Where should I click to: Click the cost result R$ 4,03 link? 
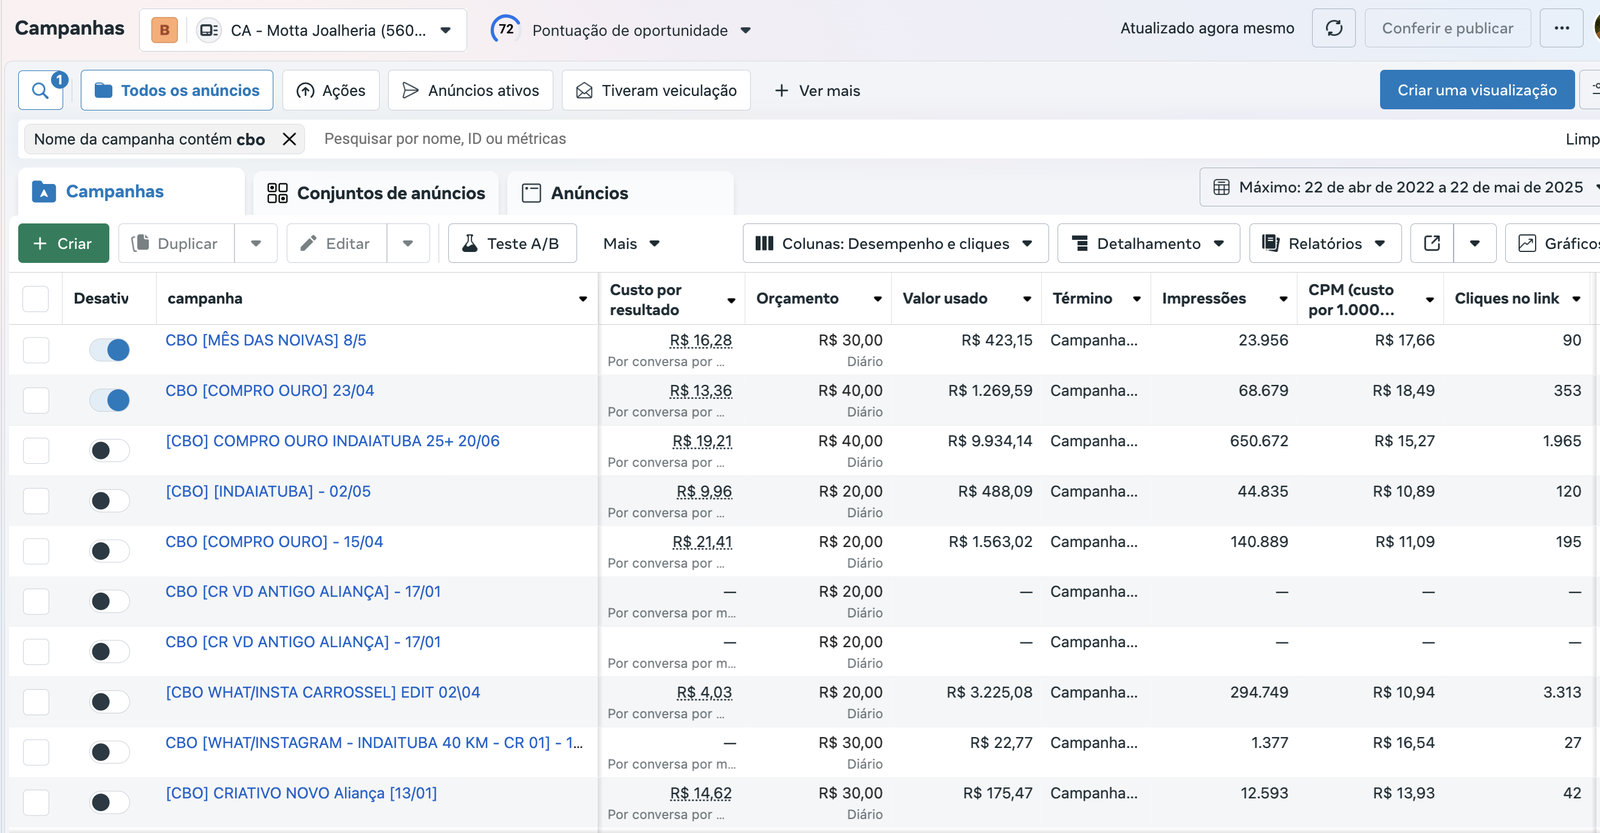(704, 692)
